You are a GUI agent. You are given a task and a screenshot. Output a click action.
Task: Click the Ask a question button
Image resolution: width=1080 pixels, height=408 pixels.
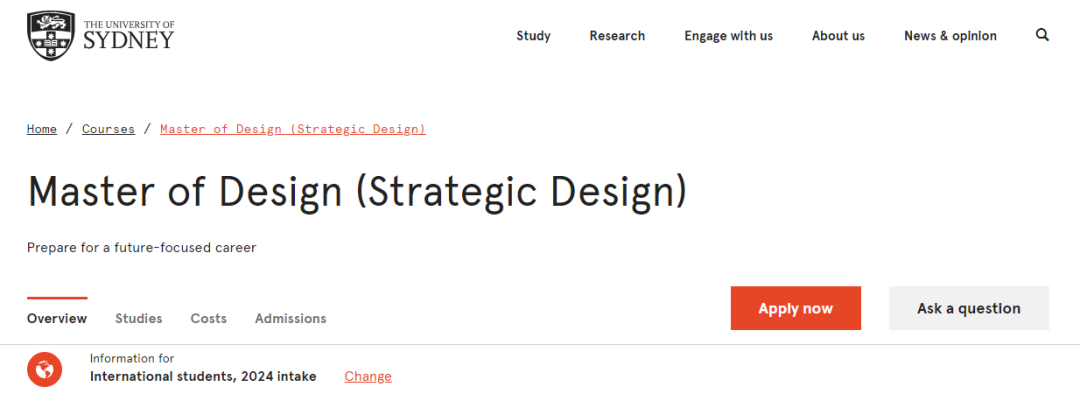tap(969, 308)
